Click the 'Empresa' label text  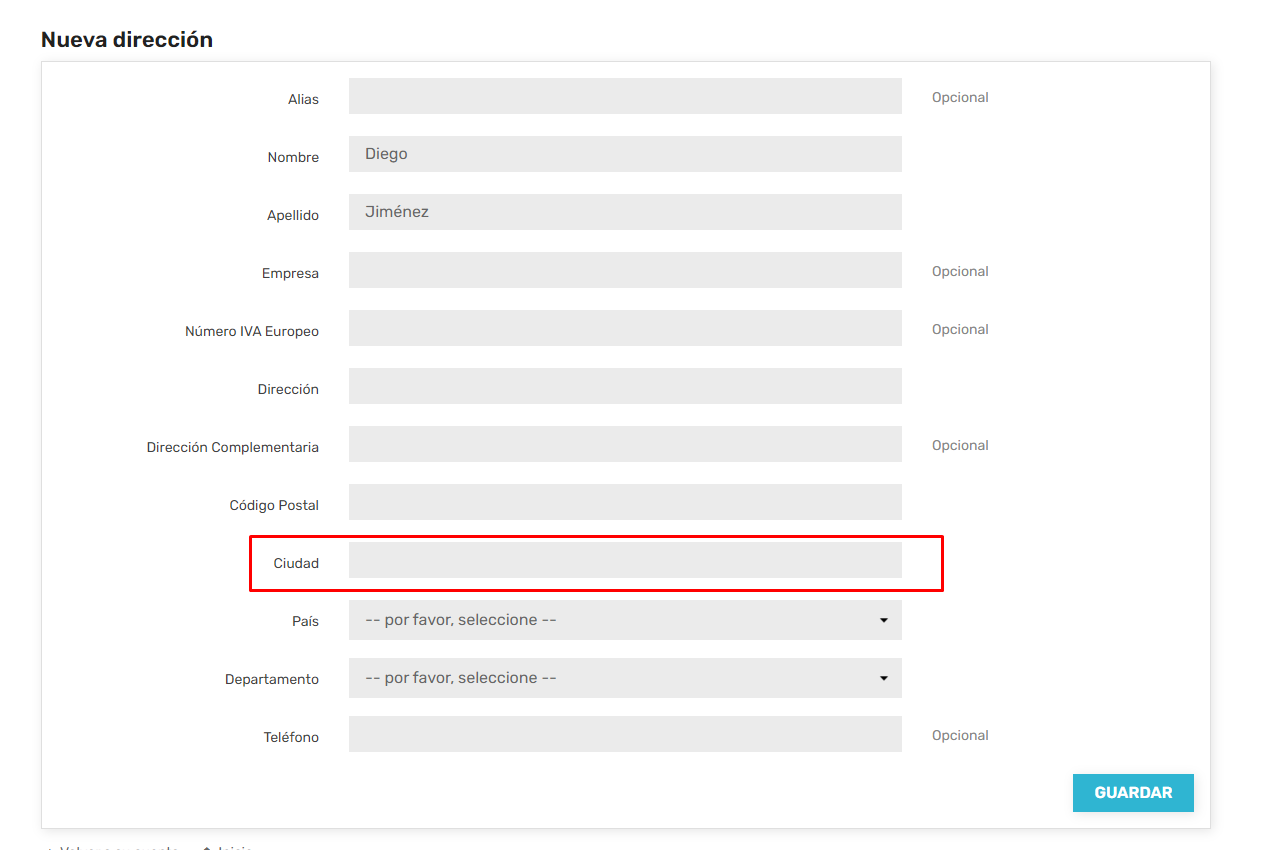290,273
